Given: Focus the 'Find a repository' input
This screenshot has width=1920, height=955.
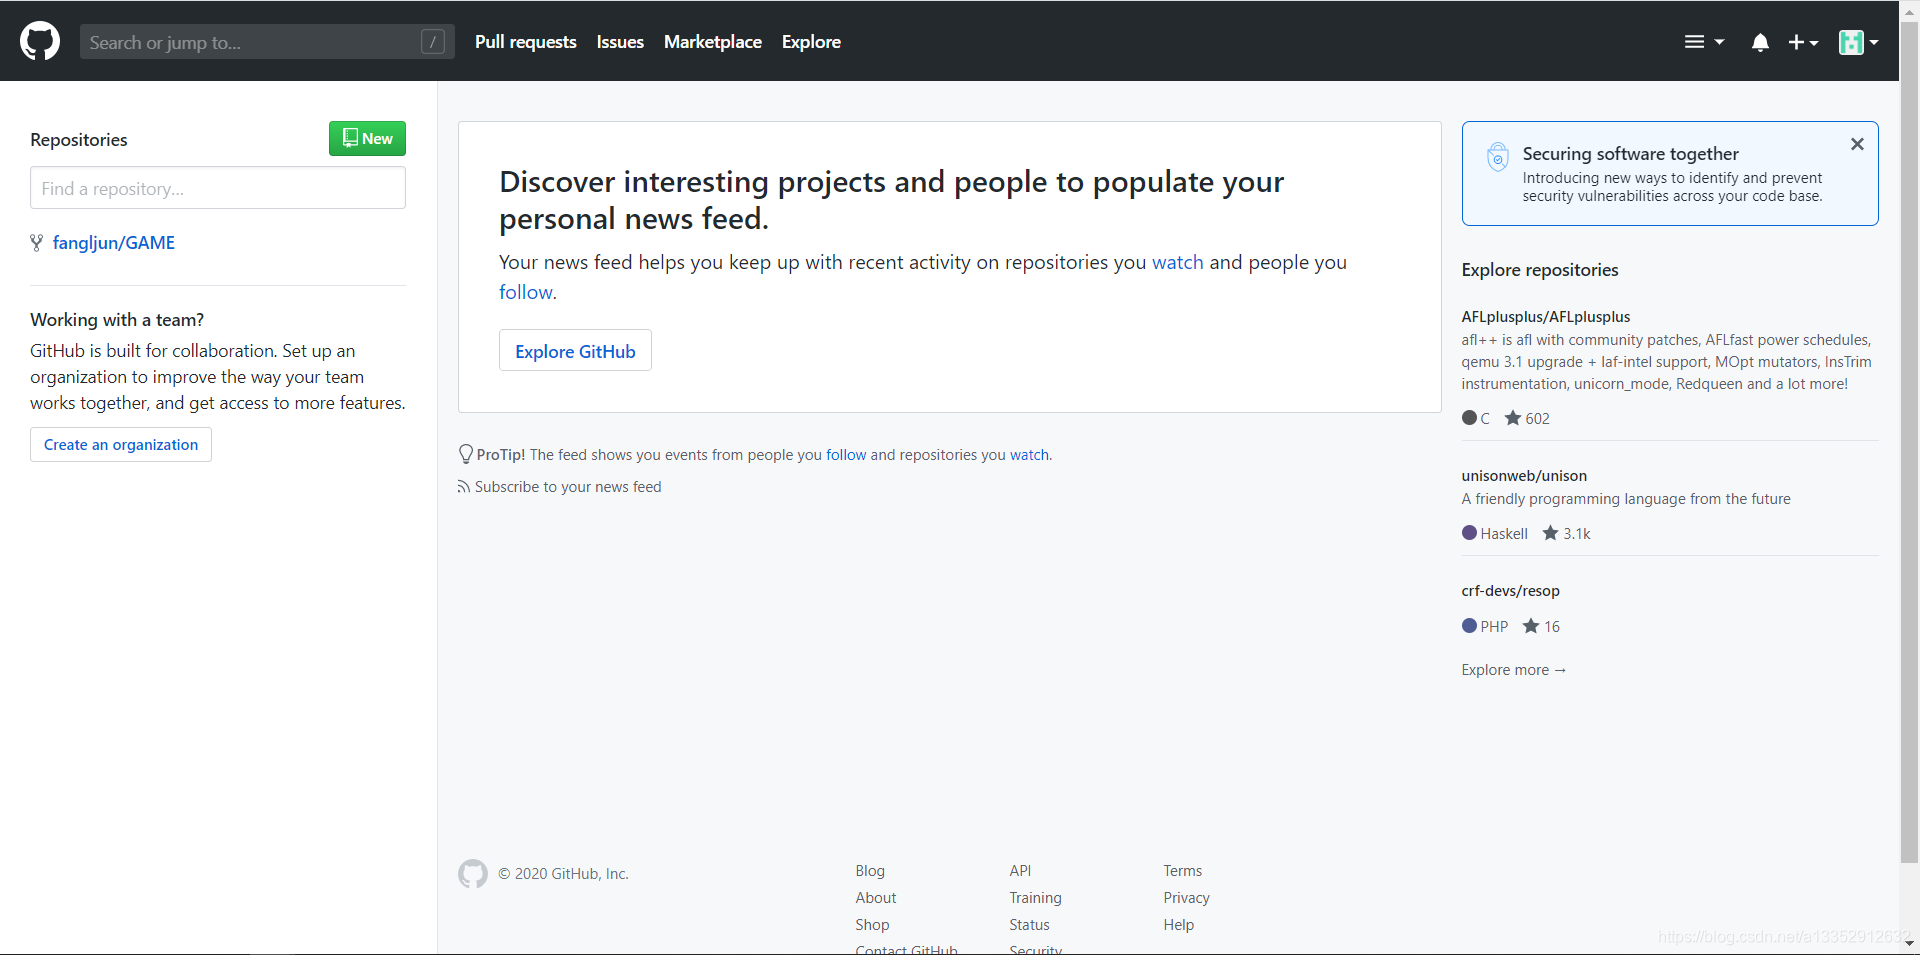Looking at the screenshot, I should point(218,188).
